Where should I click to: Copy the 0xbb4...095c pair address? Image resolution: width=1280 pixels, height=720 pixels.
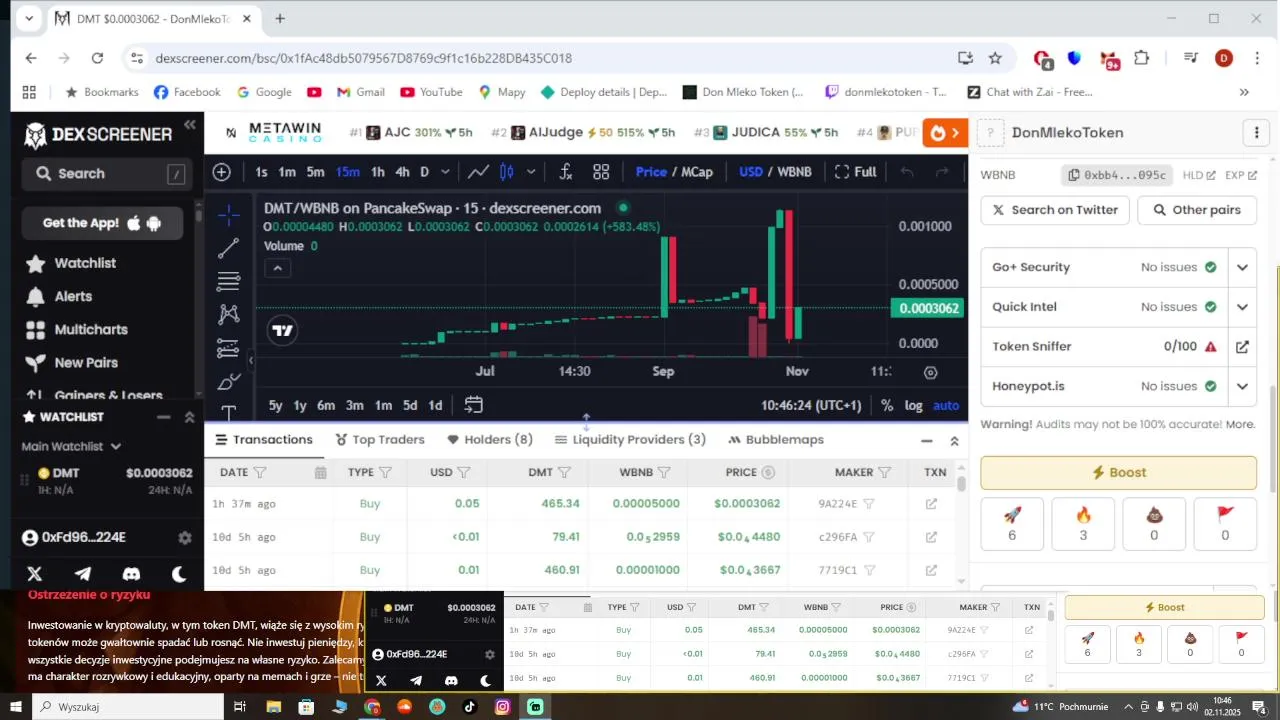(1116, 175)
